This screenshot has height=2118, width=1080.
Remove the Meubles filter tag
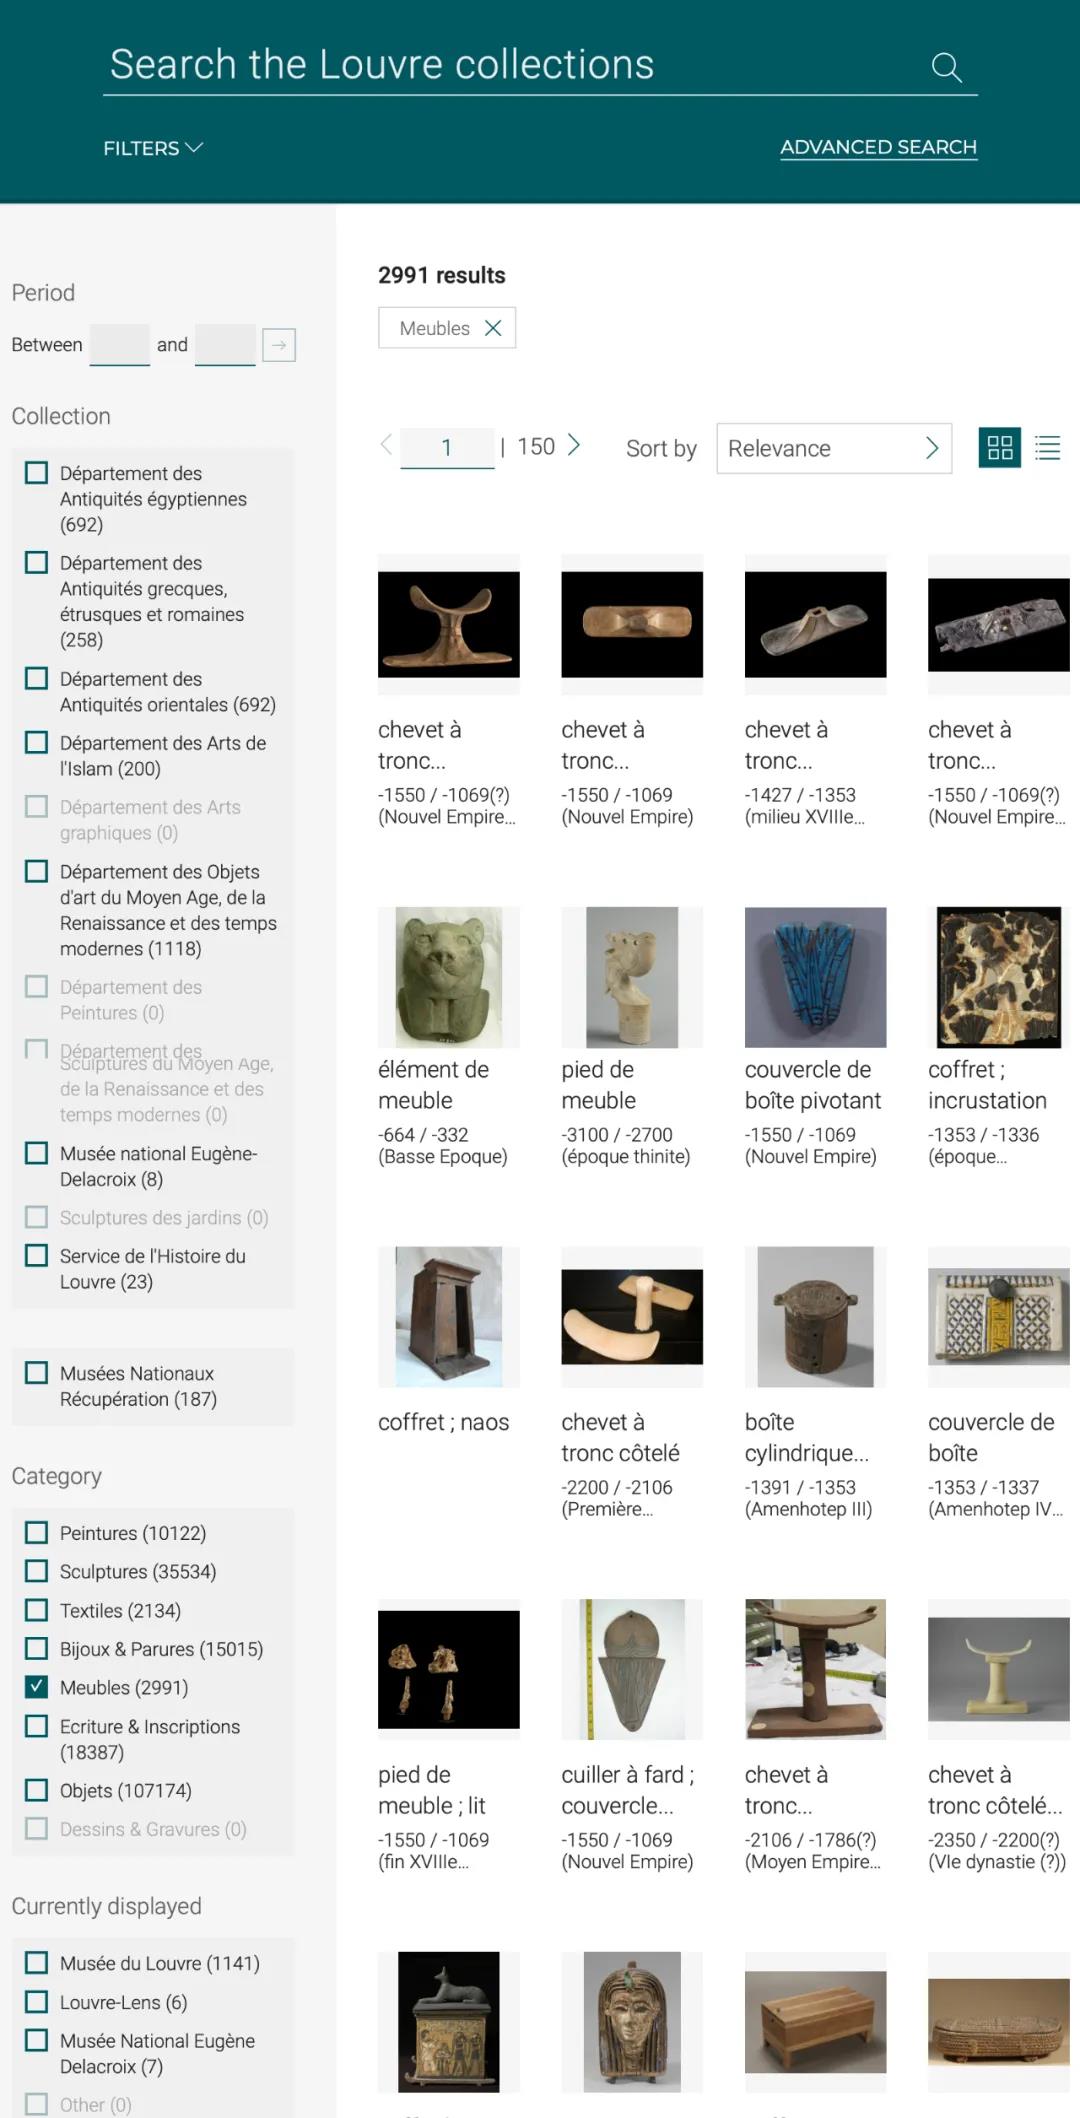click(493, 328)
